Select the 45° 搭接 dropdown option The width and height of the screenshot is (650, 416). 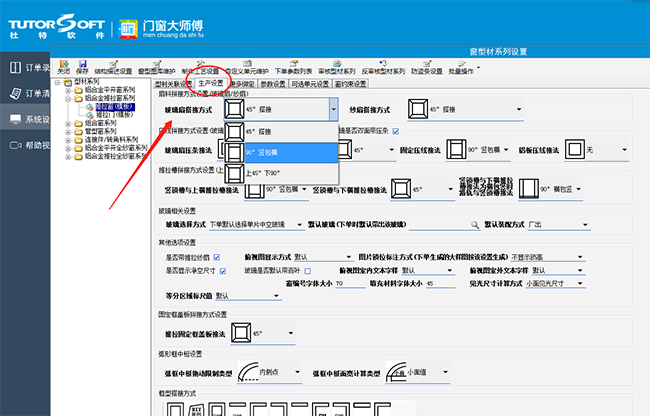(x=281, y=132)
